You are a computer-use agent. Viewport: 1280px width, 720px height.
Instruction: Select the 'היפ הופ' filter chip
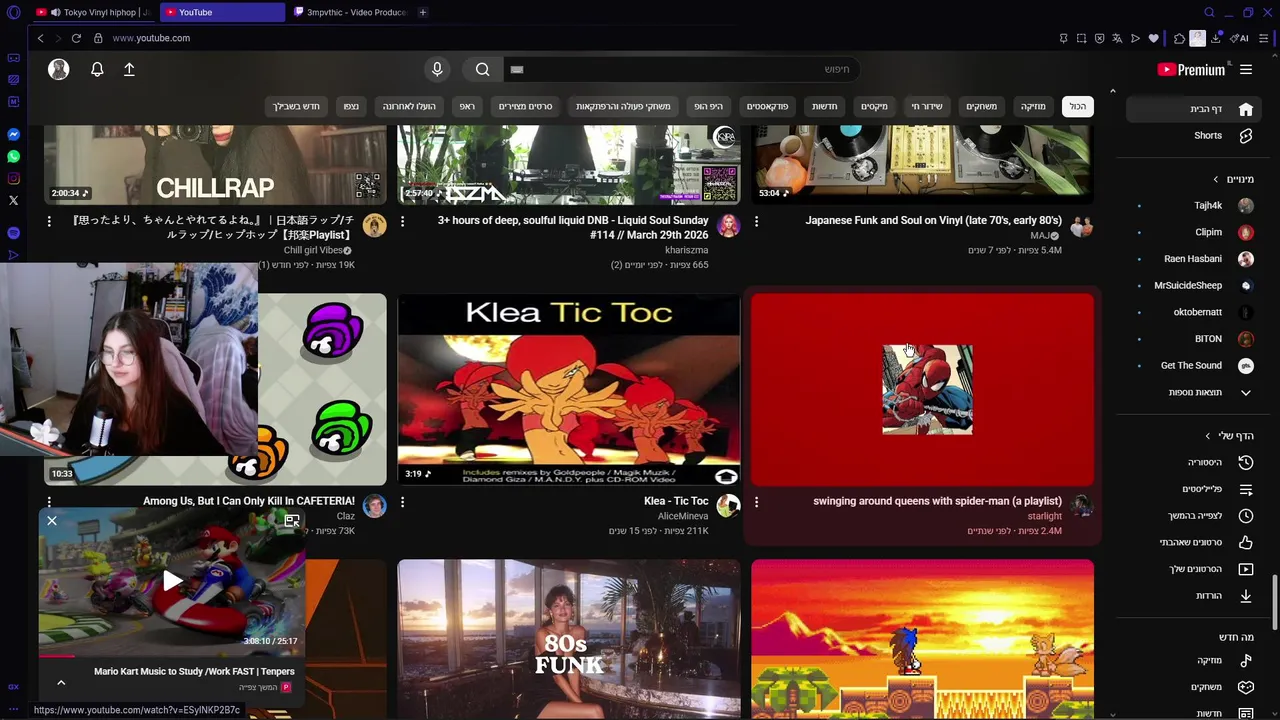click(709, 106)
